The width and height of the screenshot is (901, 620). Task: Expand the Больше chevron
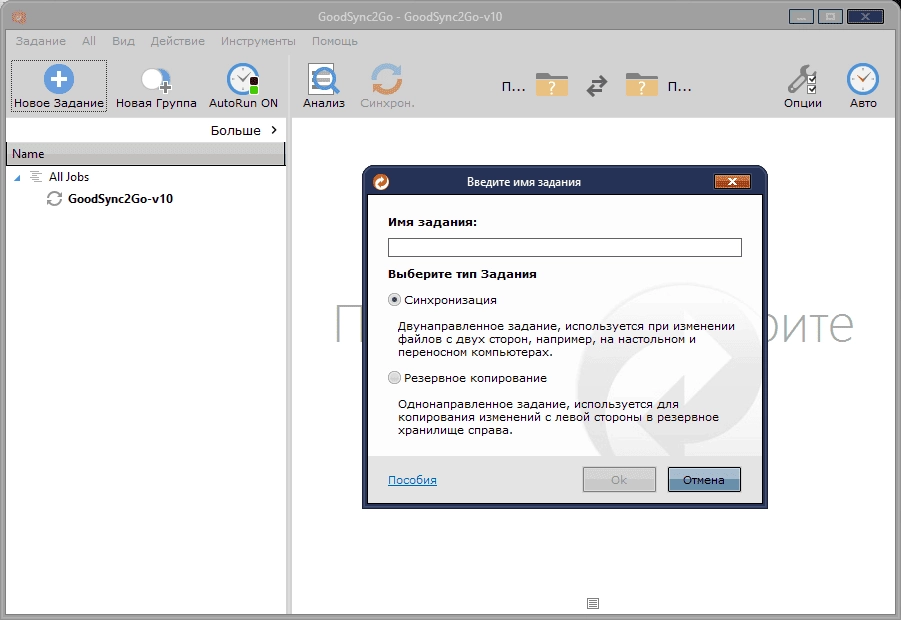[x=274, y=130]
